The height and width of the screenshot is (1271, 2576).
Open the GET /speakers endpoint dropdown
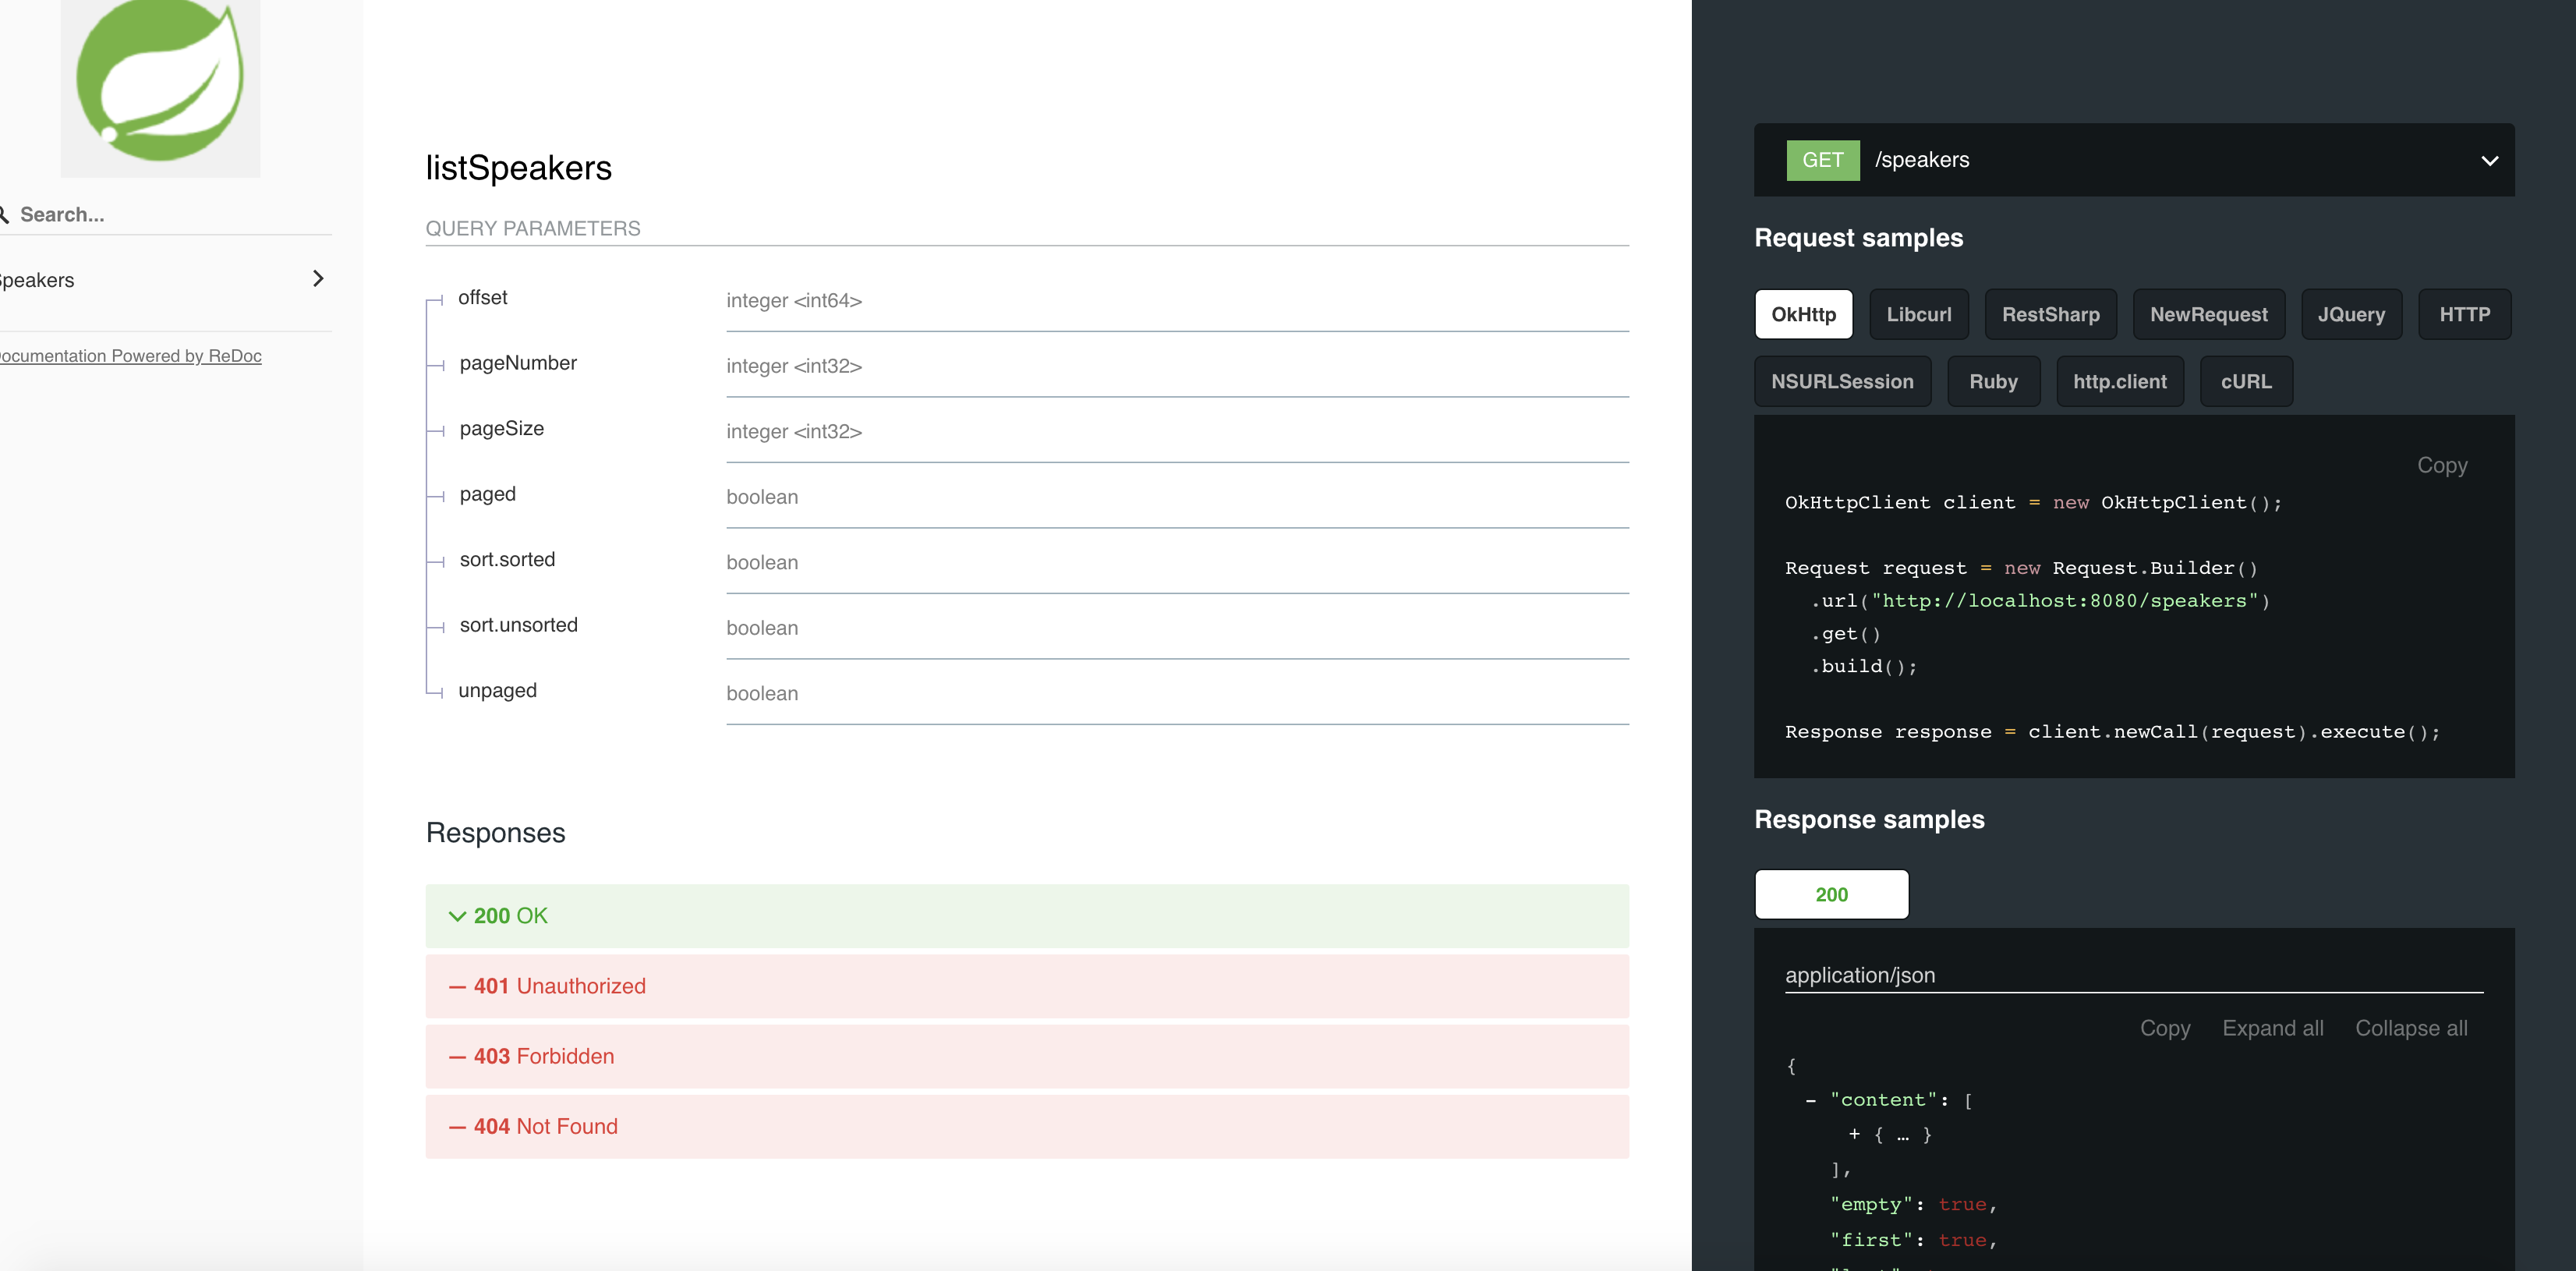tap(2489, 160)
